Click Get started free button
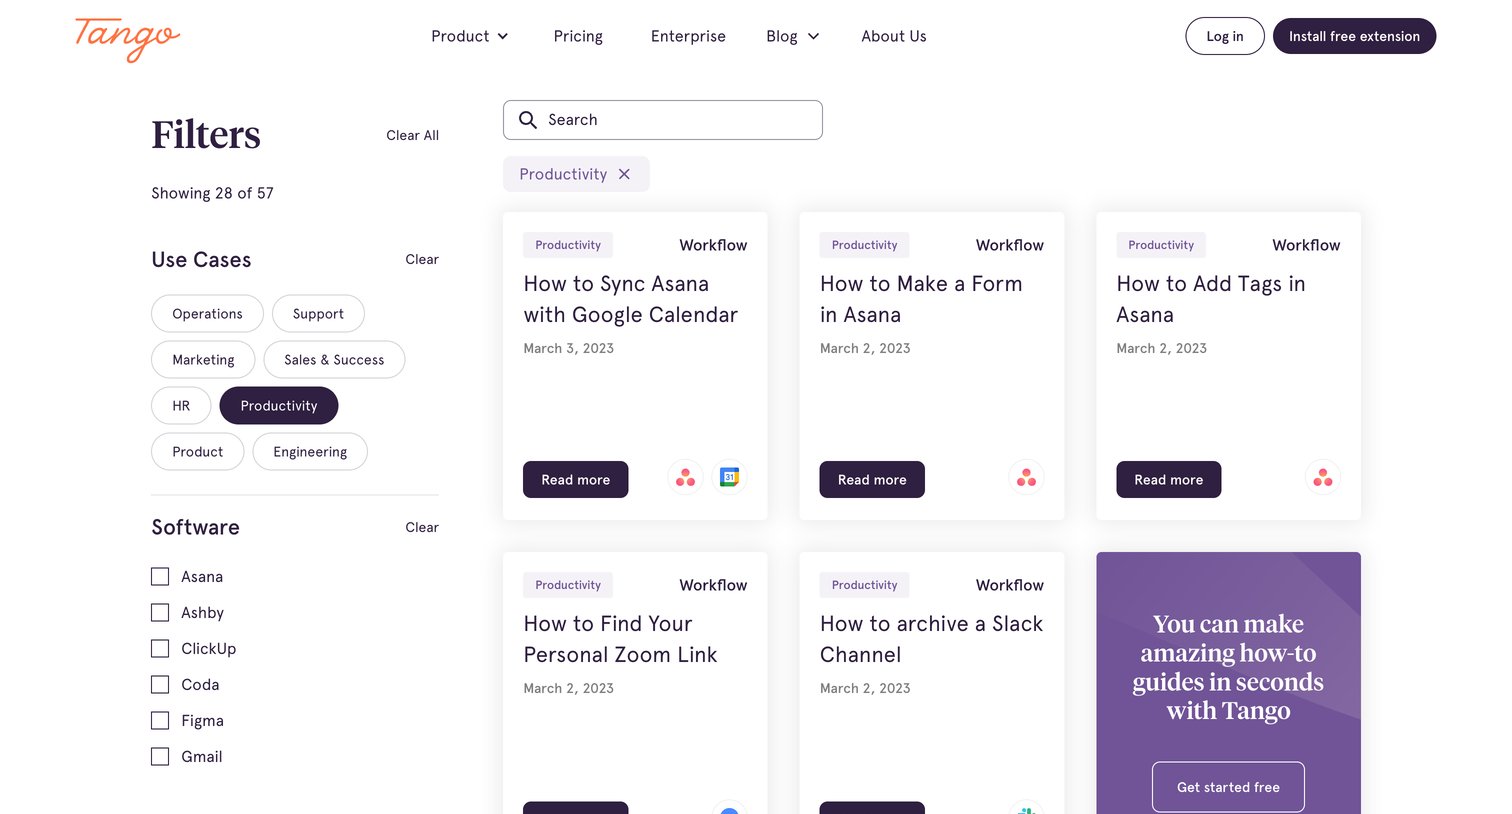Screen dimensions: 1512x814 (1228, 787)
